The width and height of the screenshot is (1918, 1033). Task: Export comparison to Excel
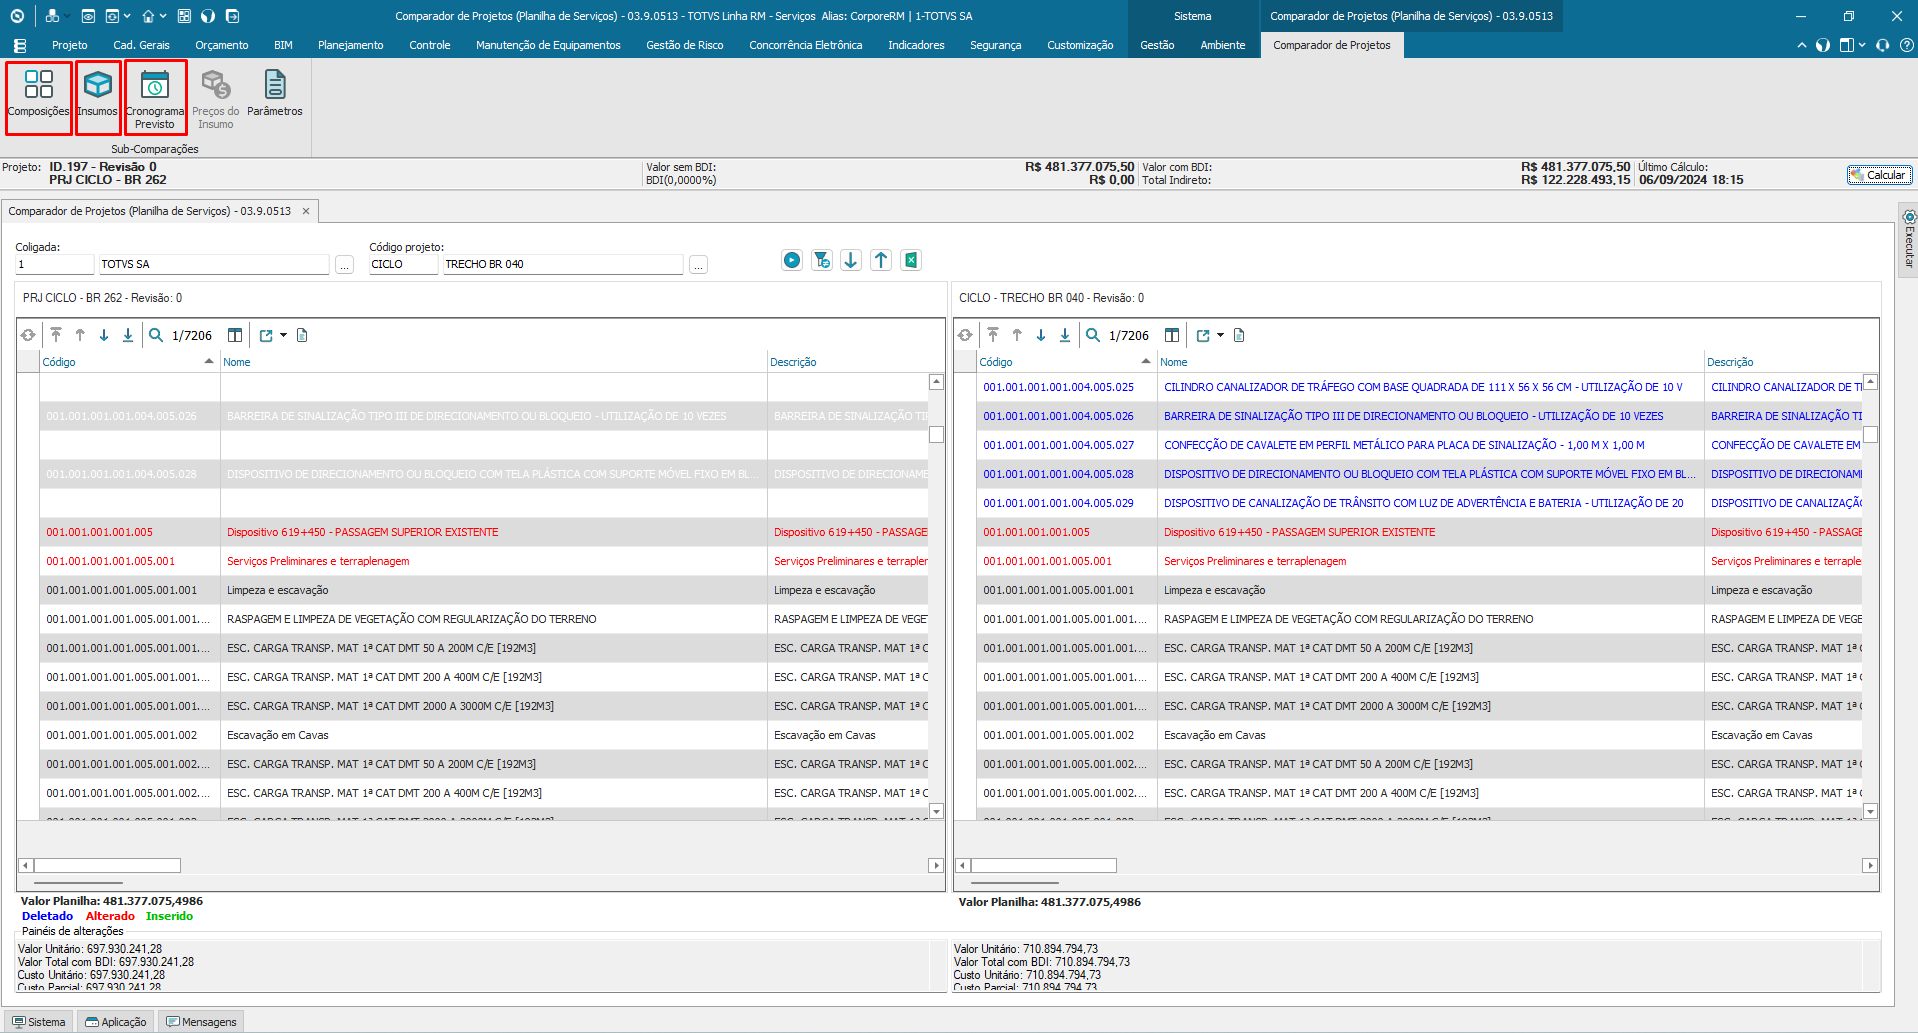tap(911, 260)
